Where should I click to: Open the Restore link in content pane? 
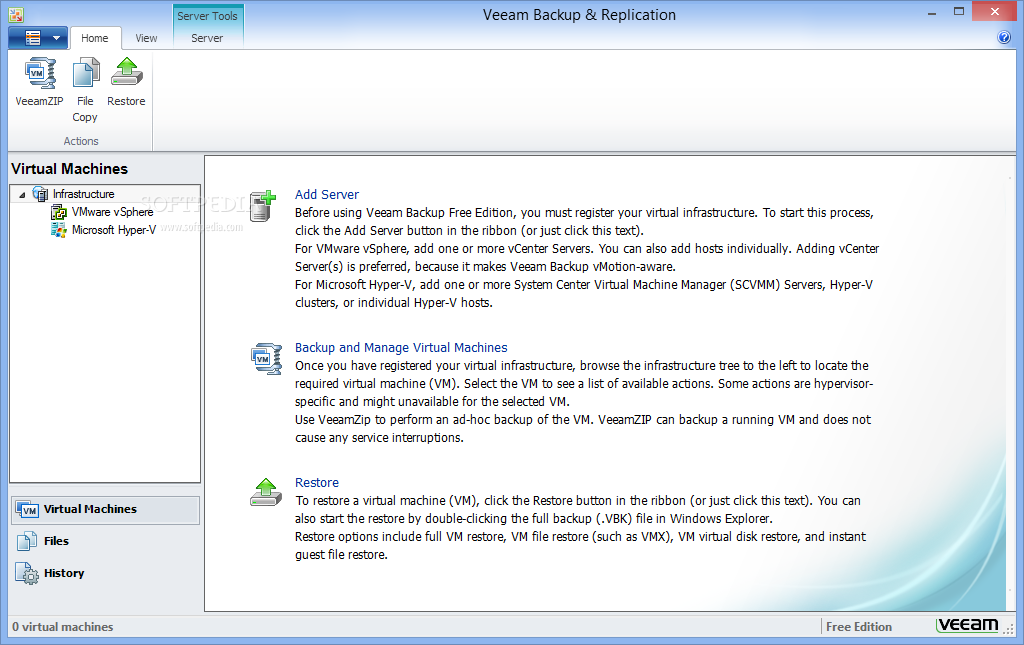pyautogui.click(x=317, y=482)
